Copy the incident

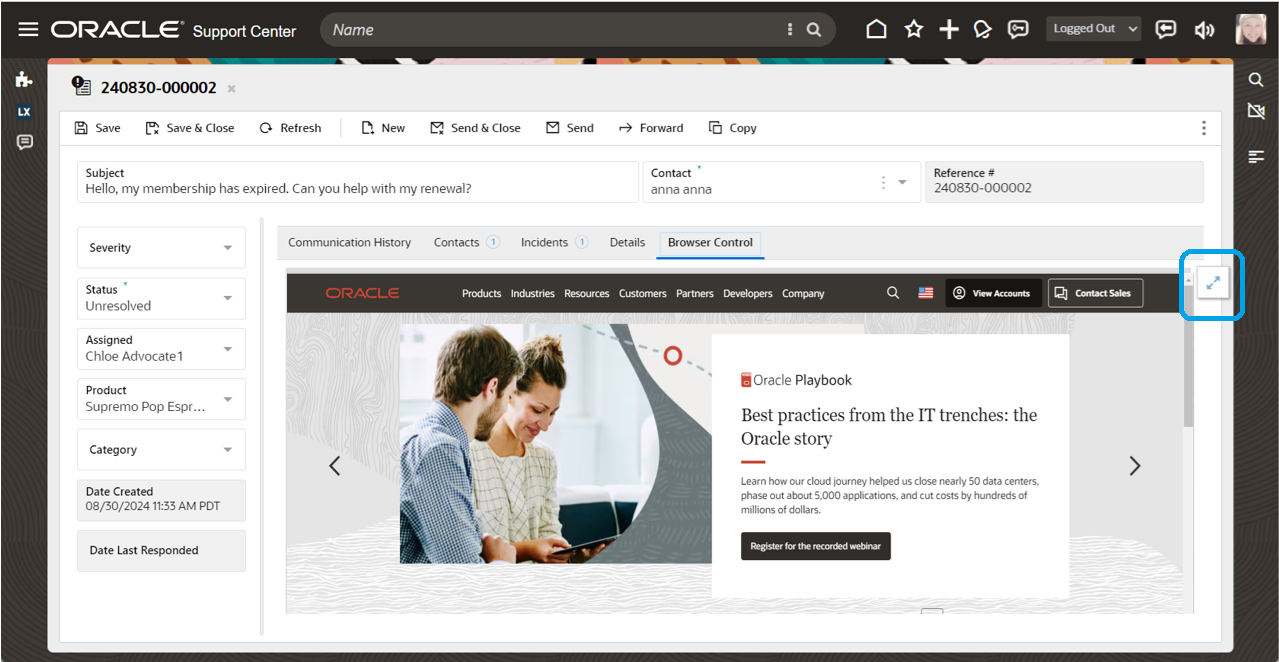732,128
